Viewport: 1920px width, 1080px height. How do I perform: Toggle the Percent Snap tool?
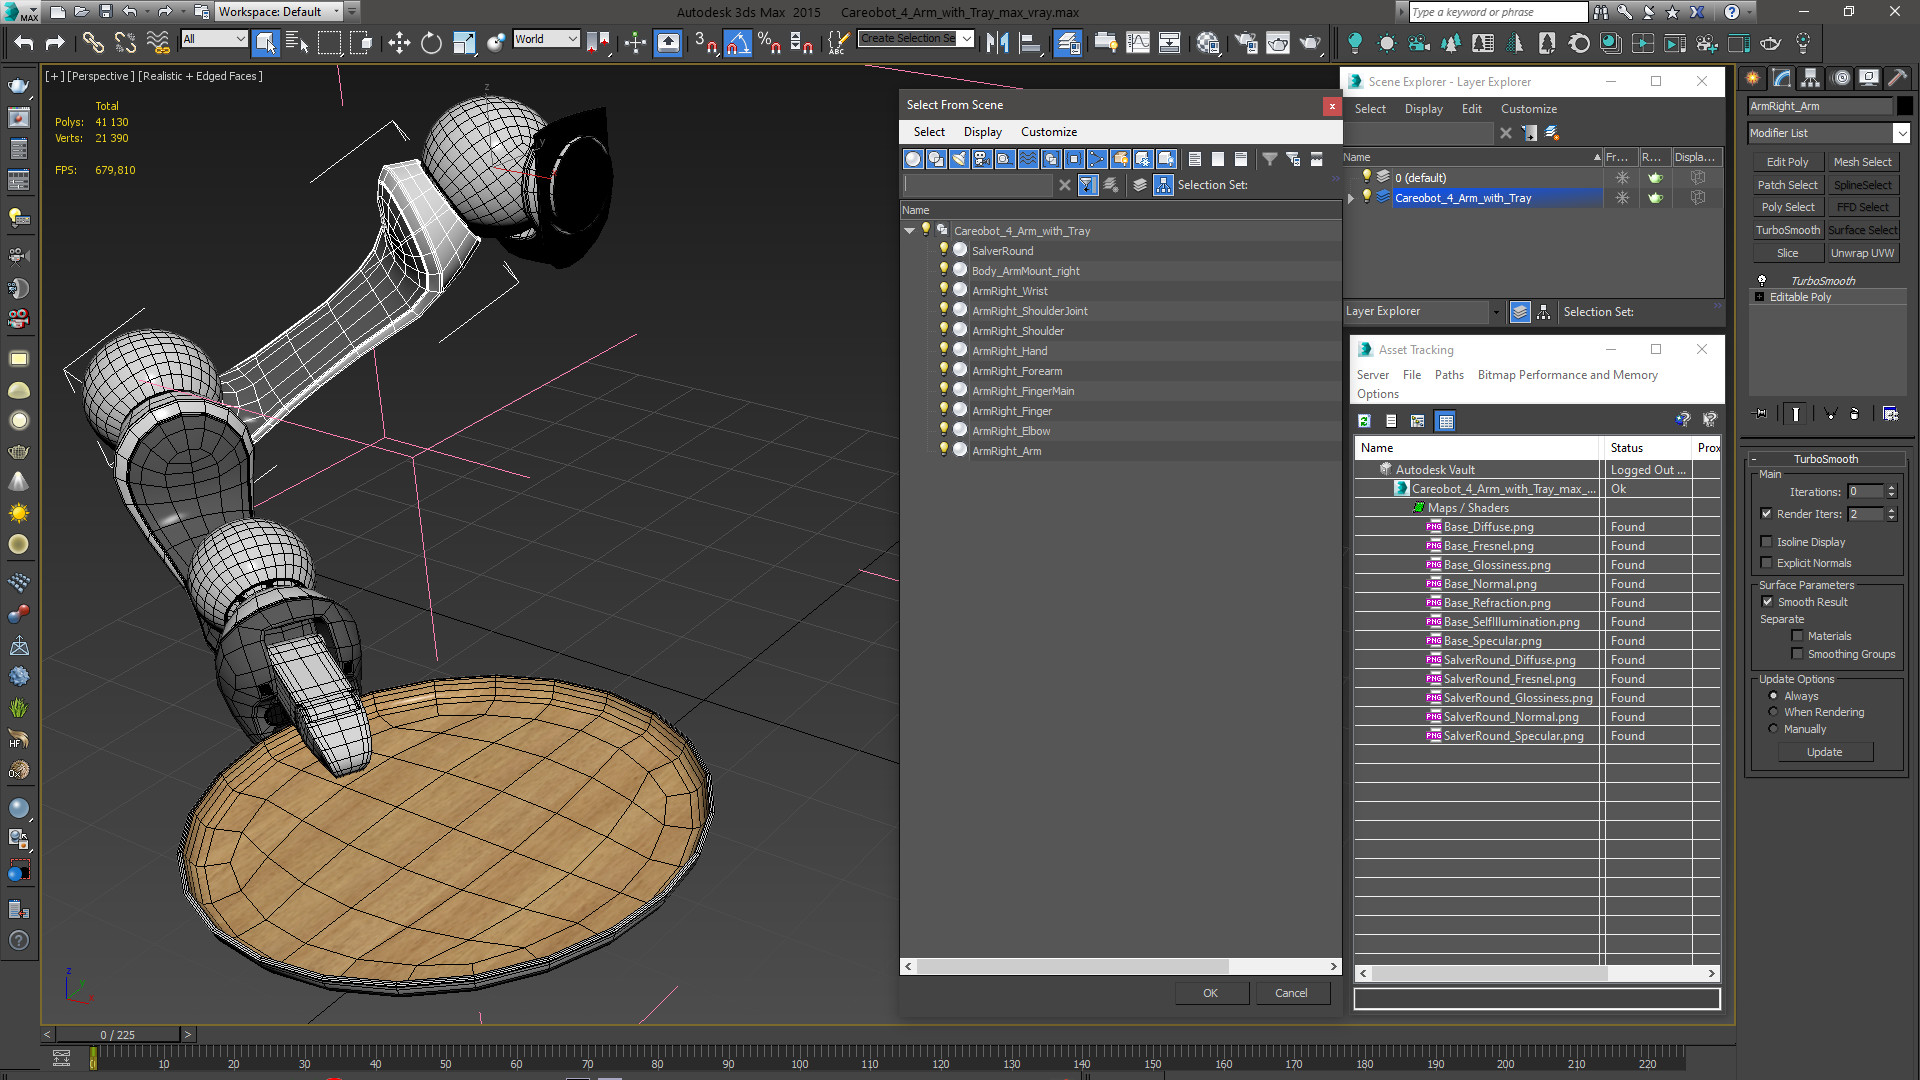point(769,42)
